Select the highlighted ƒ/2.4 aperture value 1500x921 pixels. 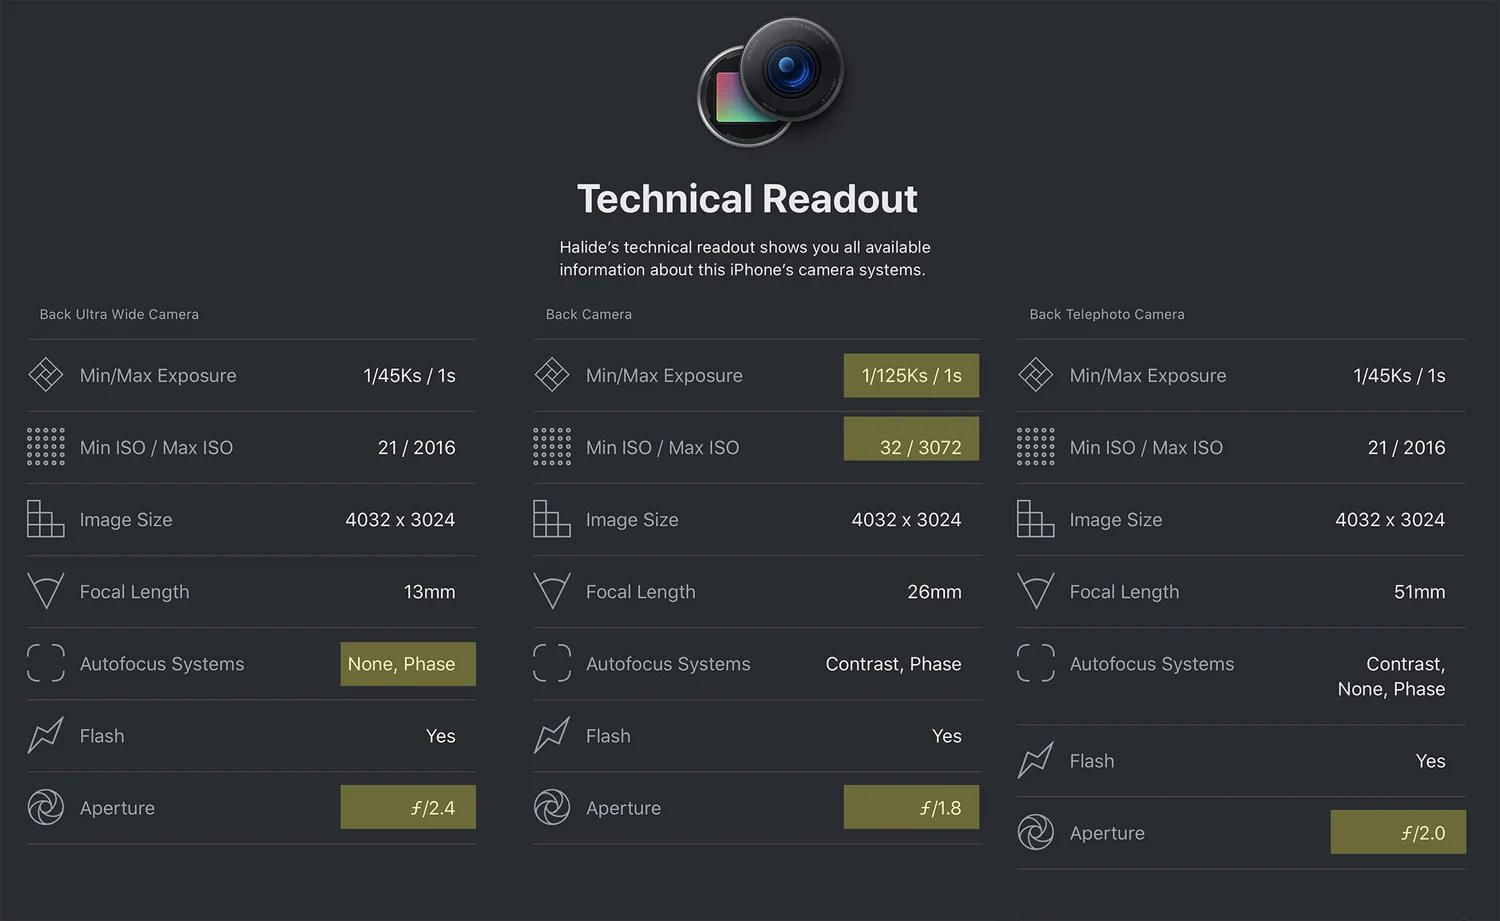tap(408, 807)
